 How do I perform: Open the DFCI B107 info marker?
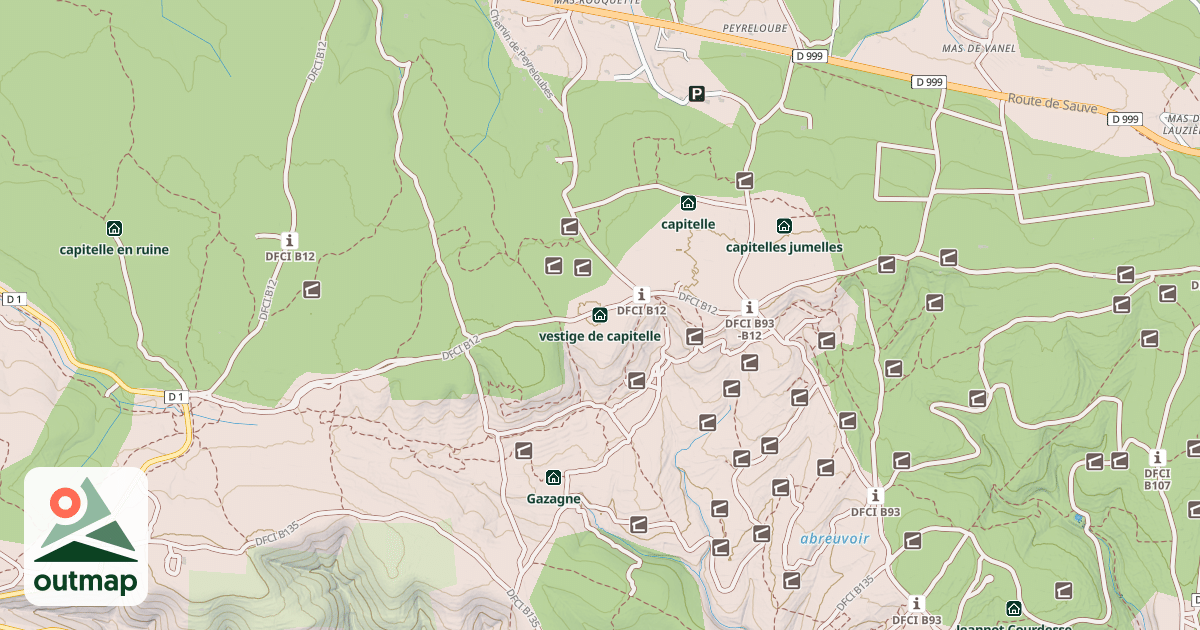pyautogui.click(x=1158, y=457)
